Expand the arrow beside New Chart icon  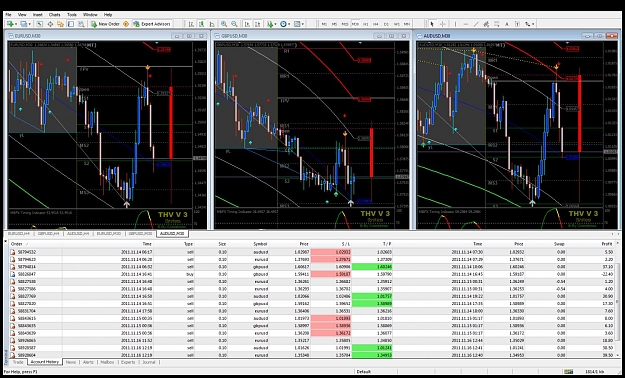tap(16, 24)
